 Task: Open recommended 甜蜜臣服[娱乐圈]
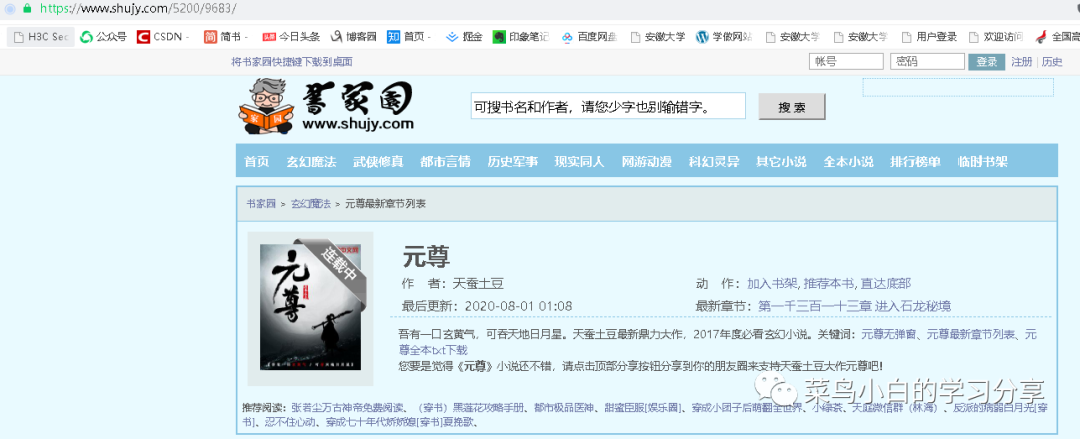[643, 407]
